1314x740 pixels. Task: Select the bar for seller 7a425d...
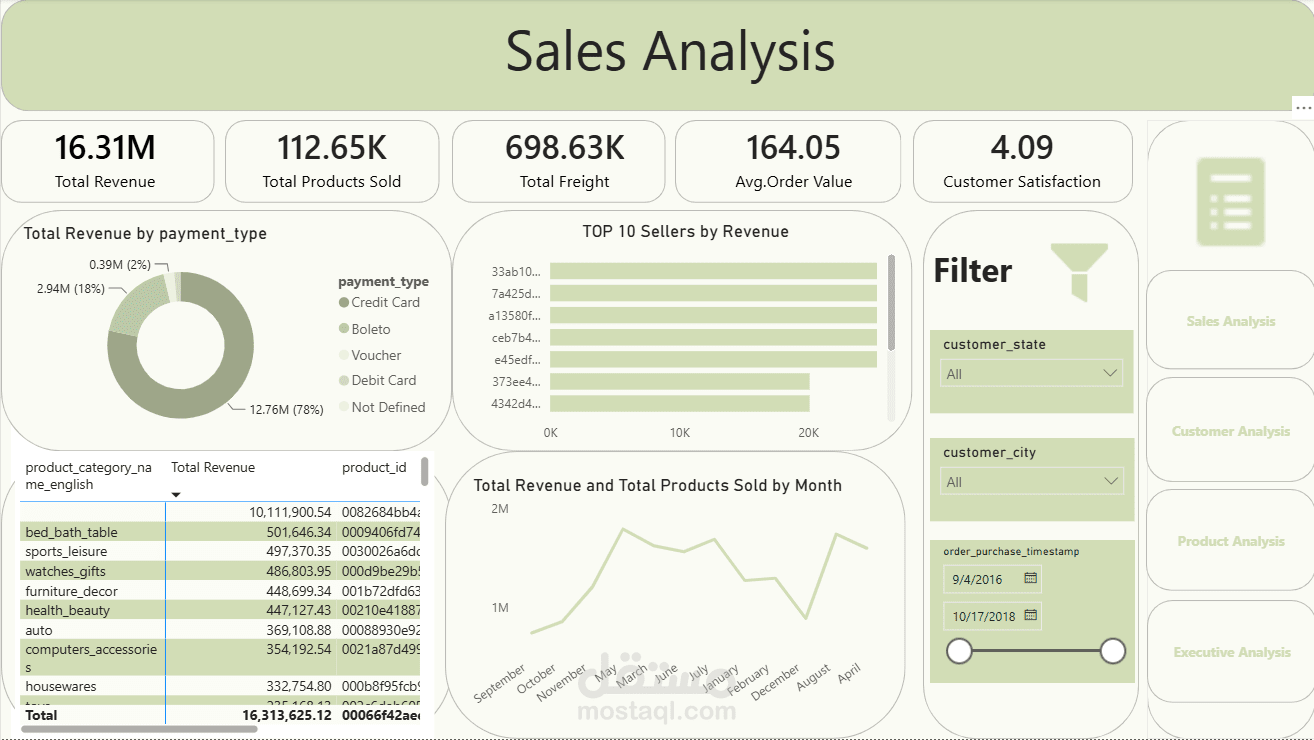[713, 293]
